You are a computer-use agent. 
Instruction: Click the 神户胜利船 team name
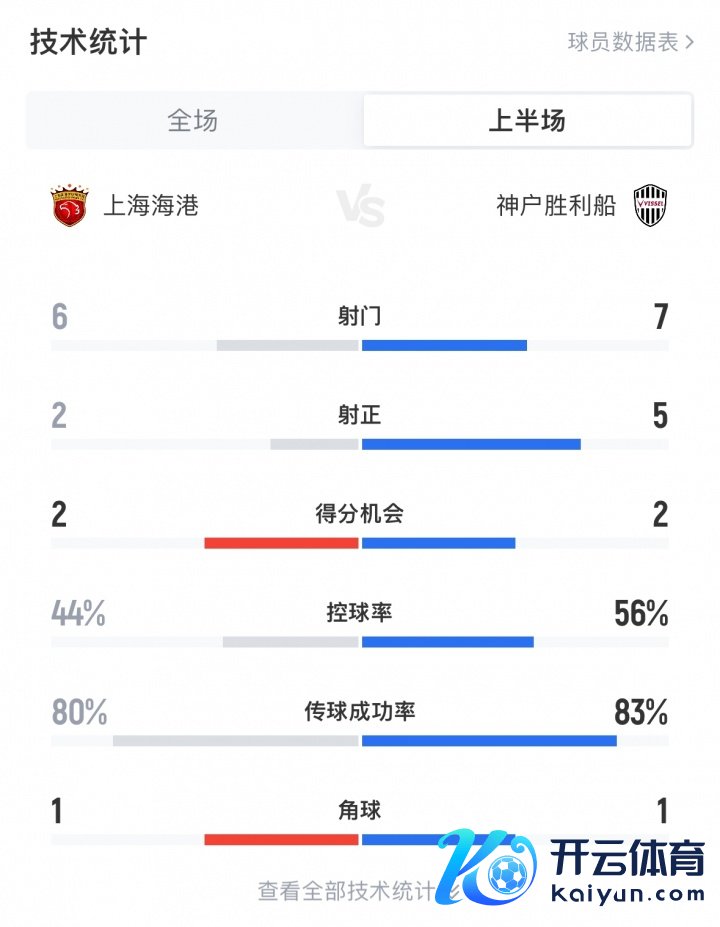(x=556, y=206)
